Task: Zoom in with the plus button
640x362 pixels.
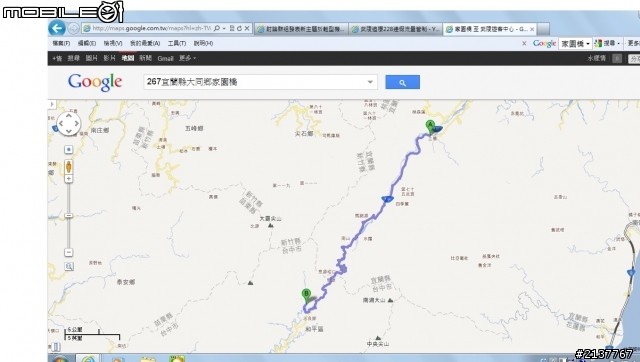Action: 69,179
